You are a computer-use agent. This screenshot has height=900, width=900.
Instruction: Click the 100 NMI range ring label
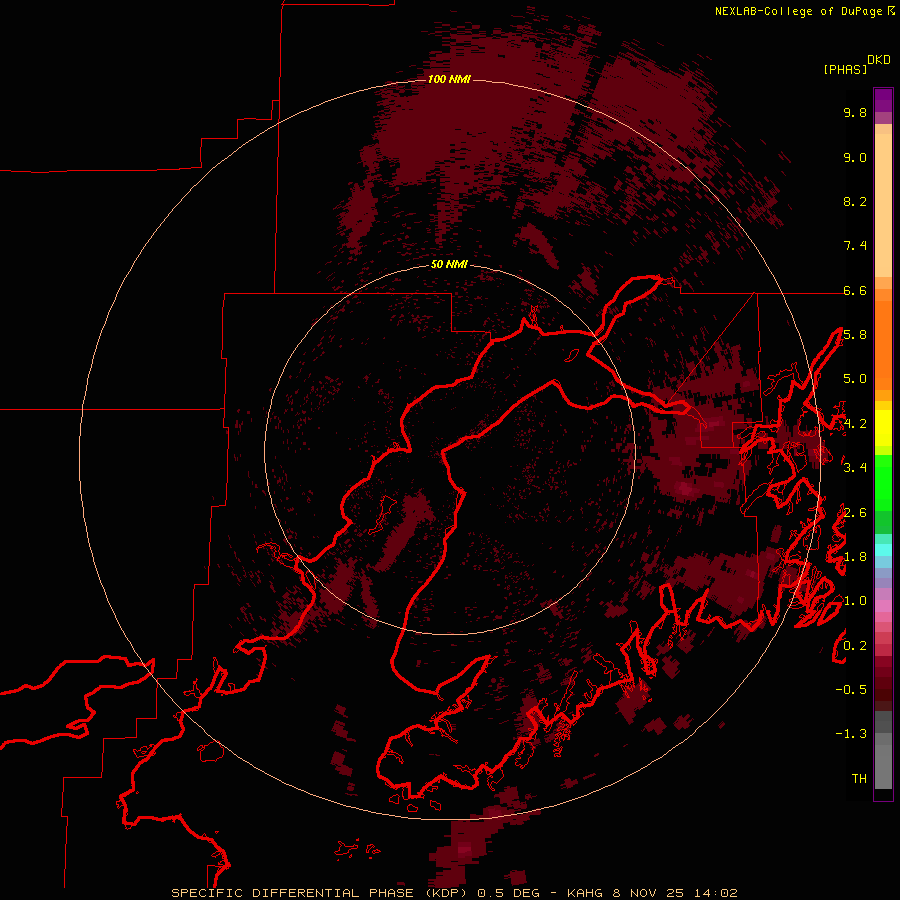449,79
